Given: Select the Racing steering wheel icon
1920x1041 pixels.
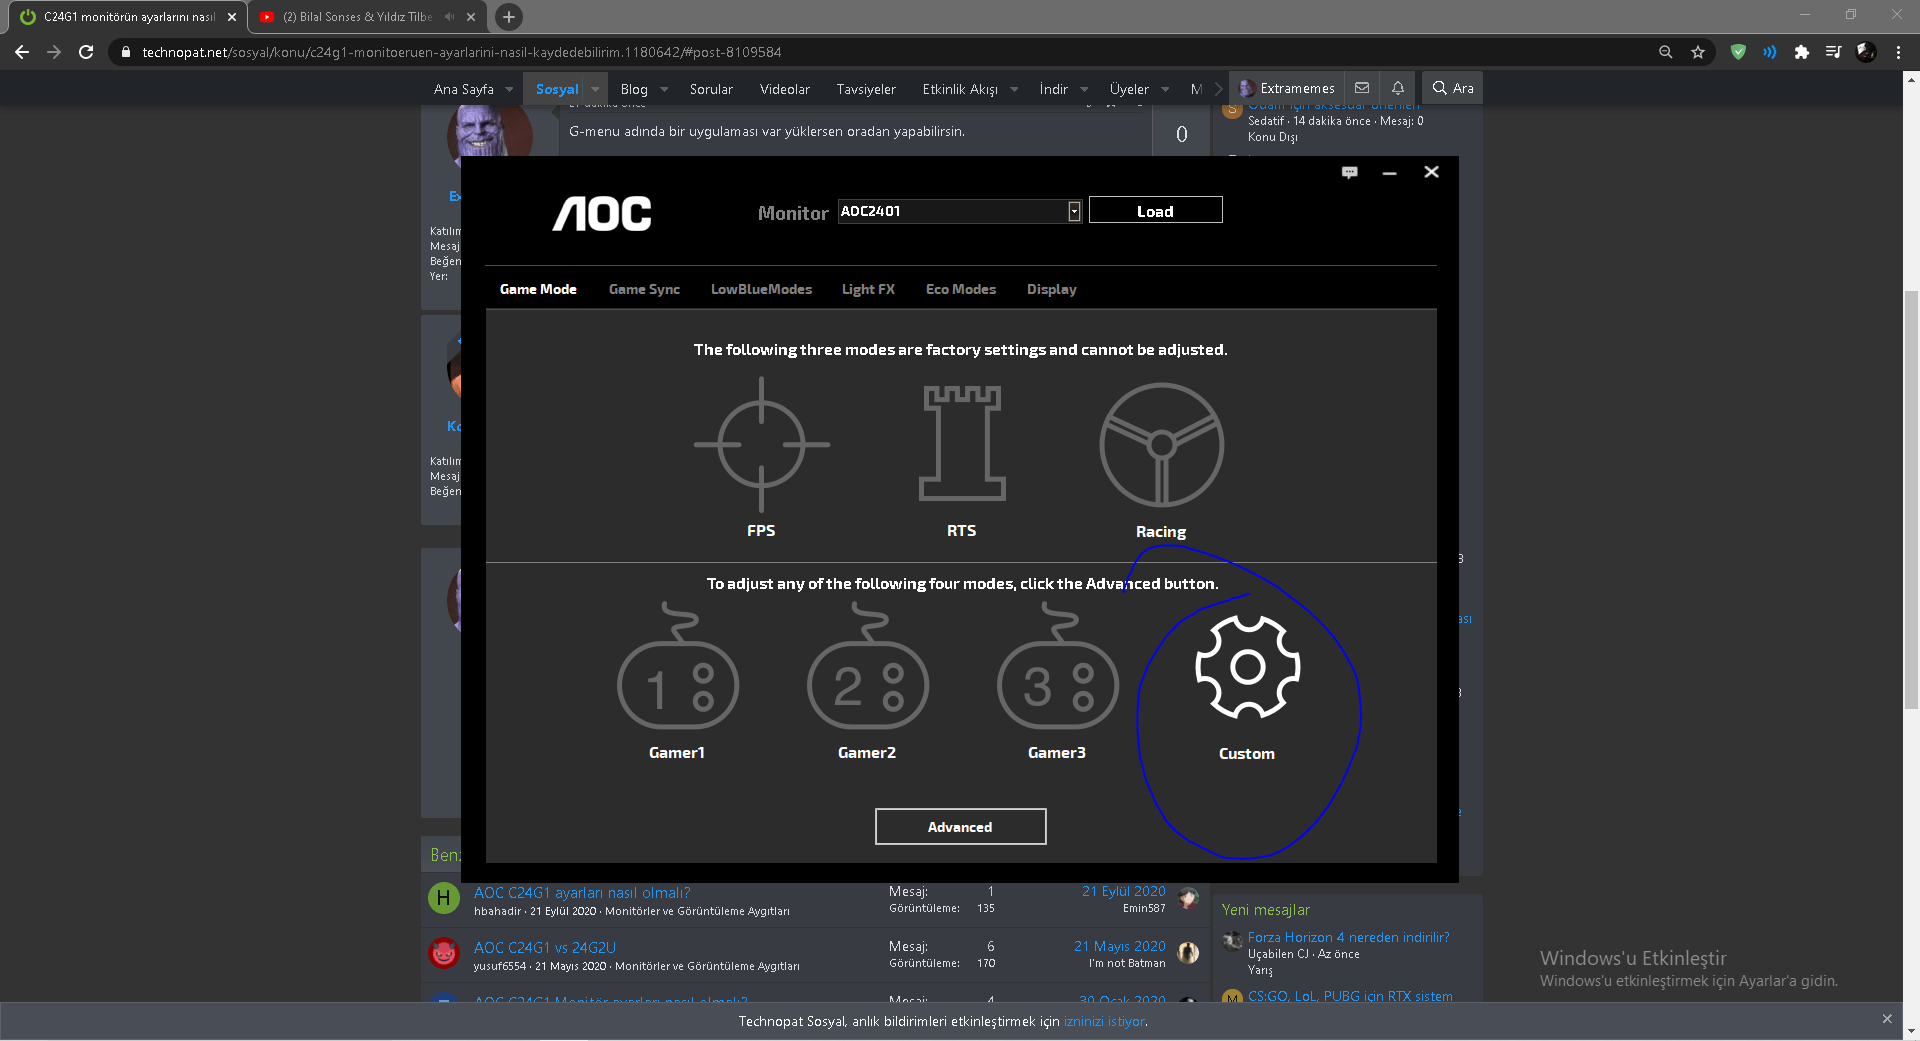Looking at the screenshot, I should [1161, 445].
